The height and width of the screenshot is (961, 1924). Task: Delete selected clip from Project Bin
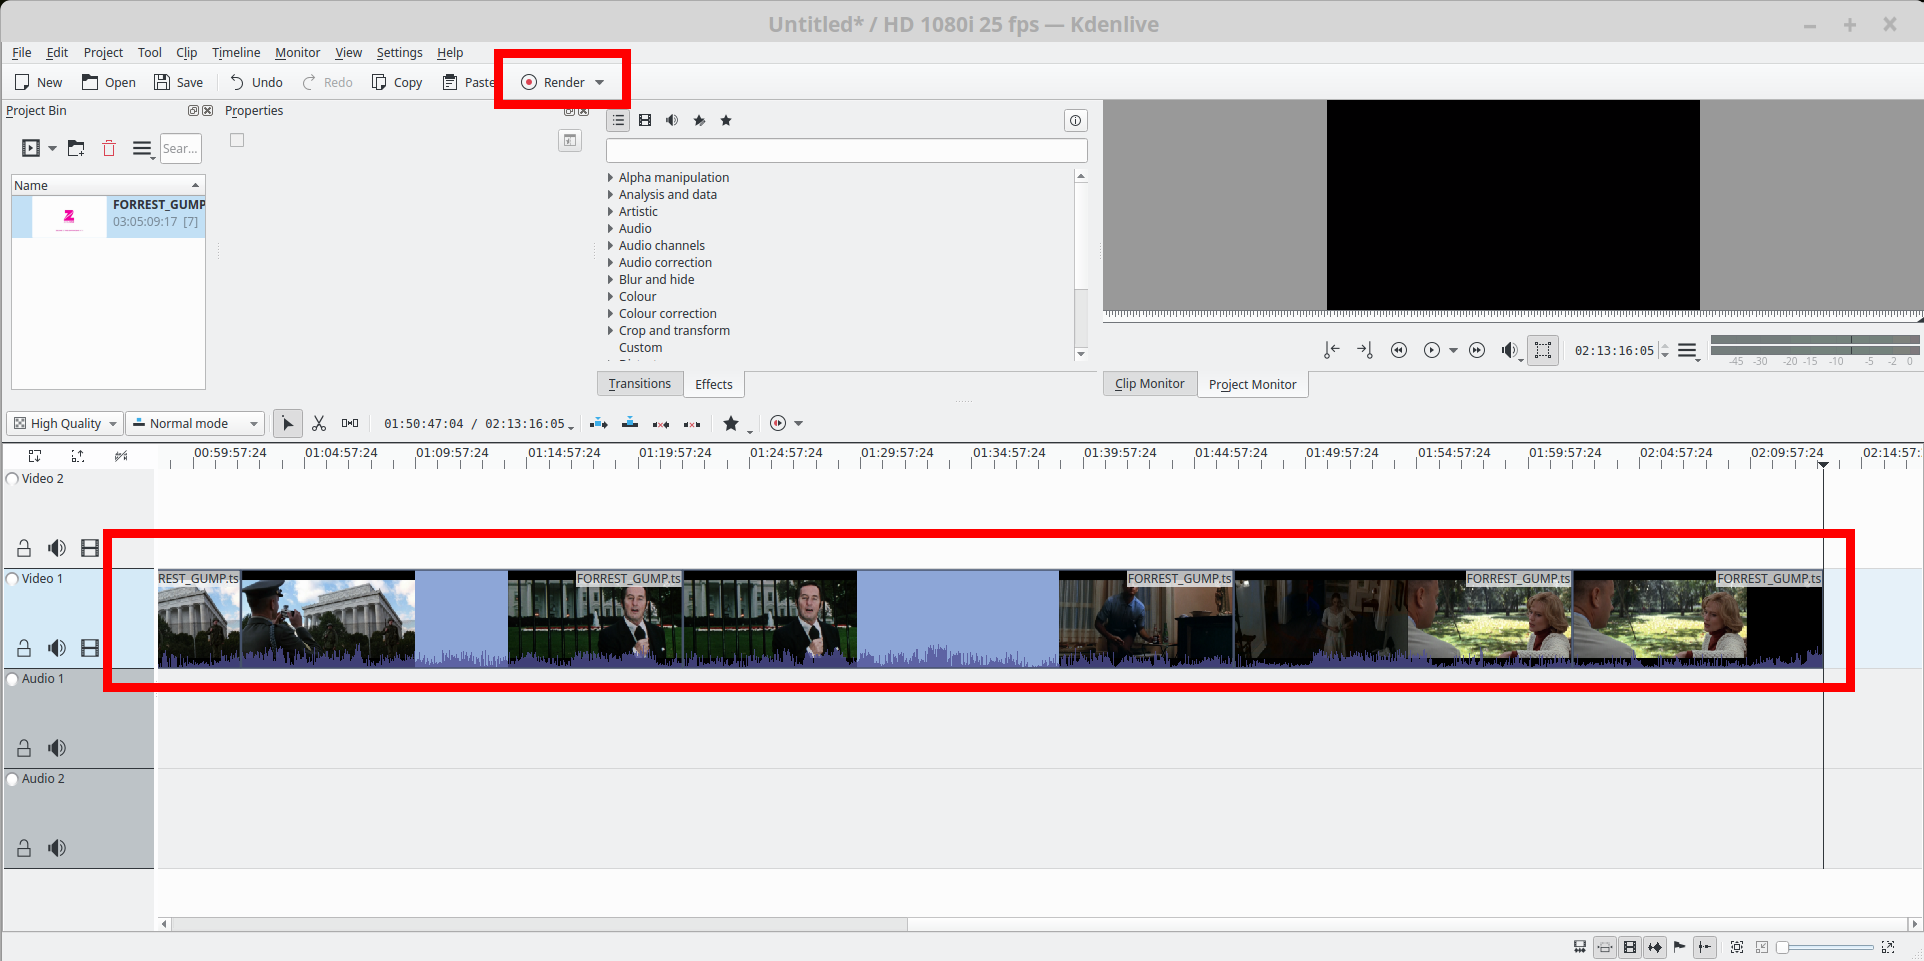109,149
